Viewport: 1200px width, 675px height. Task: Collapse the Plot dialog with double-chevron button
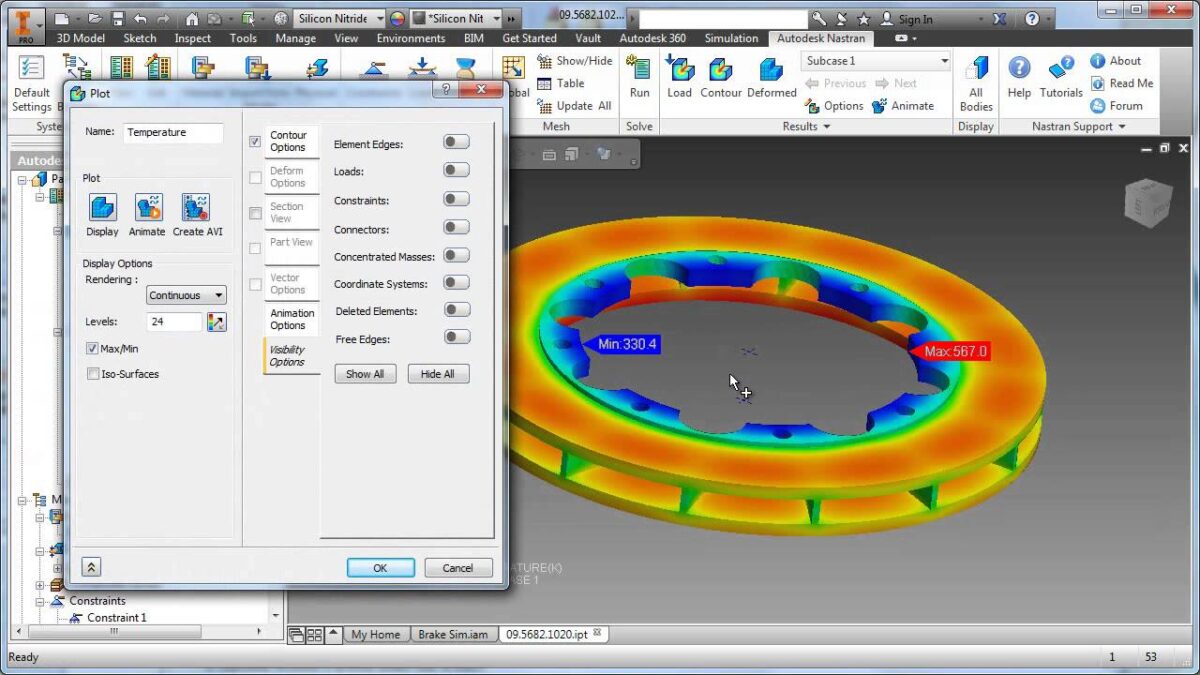(x=91, y=567)
